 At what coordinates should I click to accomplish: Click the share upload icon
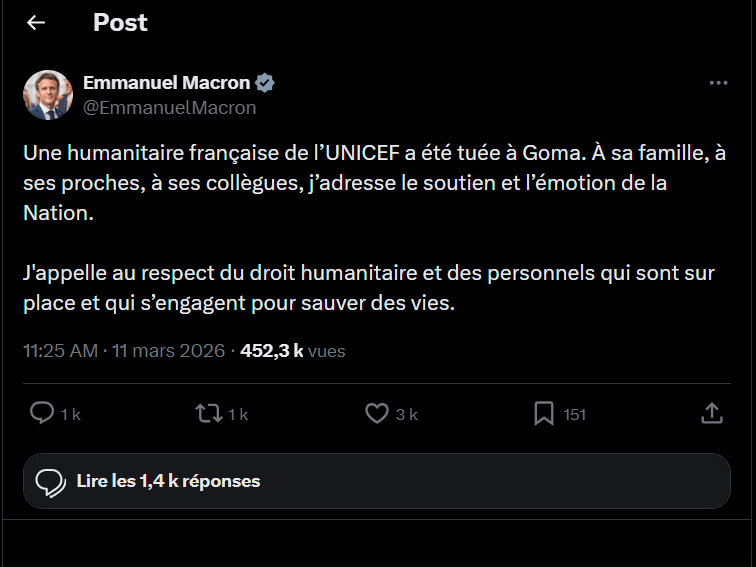click(711, 413)
